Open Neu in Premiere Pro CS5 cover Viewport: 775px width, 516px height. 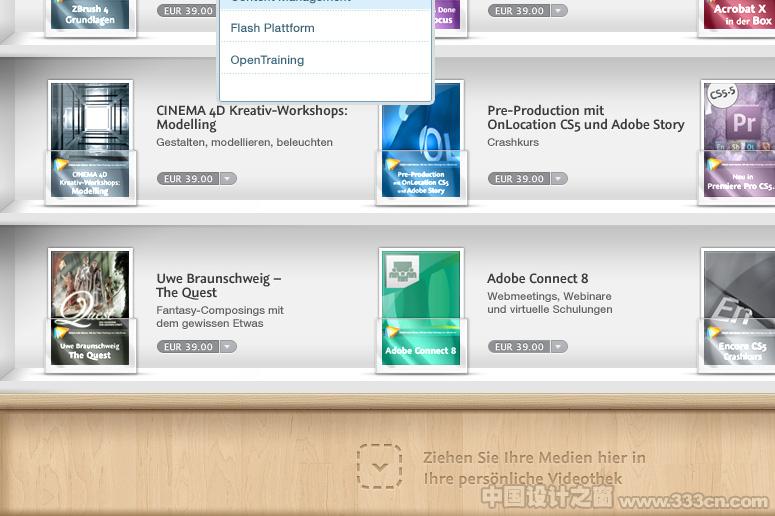coord(738,140)
